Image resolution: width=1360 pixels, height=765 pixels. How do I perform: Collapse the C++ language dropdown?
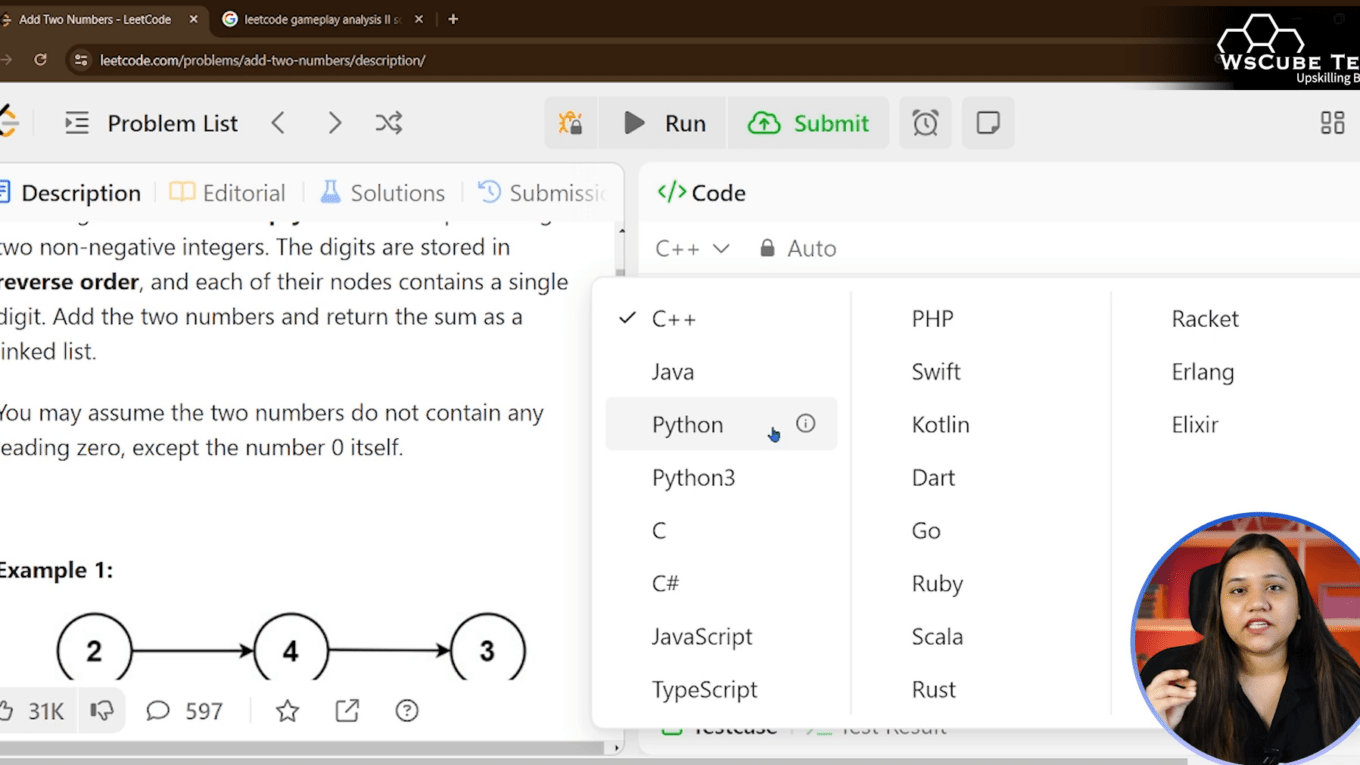[692, 248]
